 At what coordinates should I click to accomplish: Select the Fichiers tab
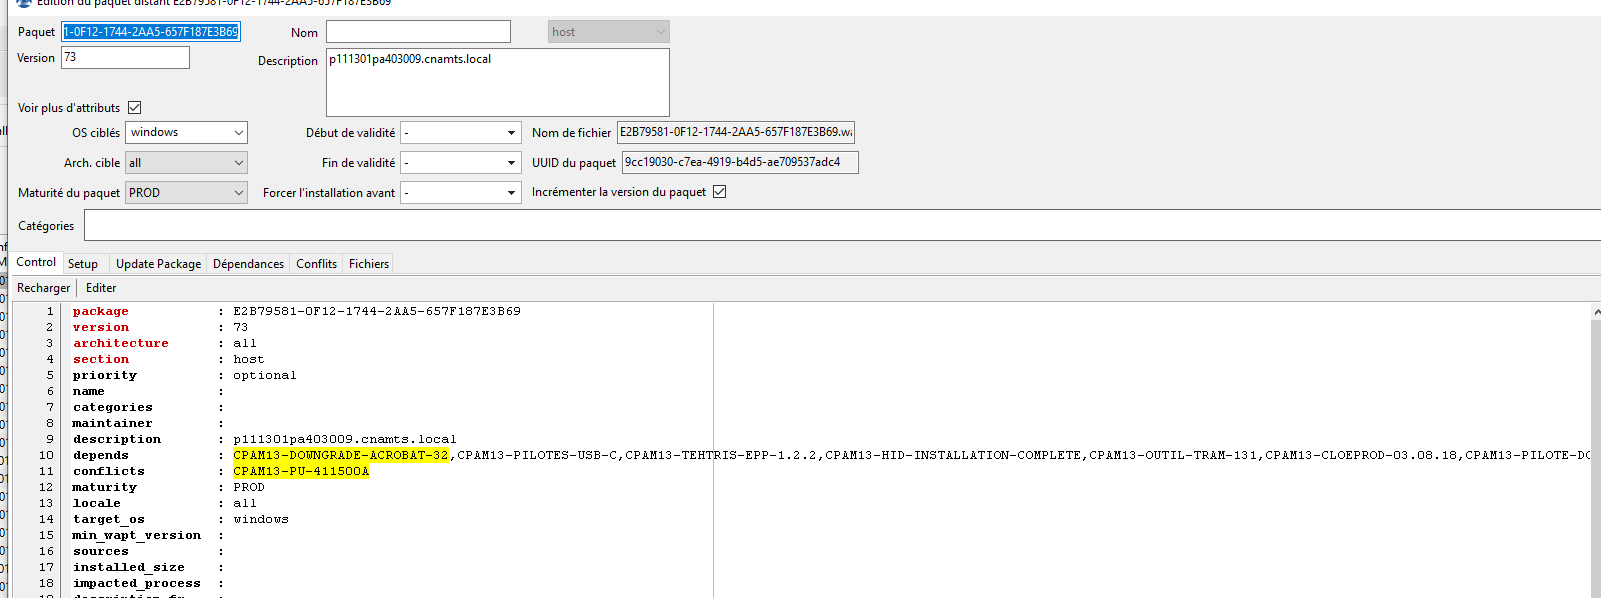click(369, 264)
